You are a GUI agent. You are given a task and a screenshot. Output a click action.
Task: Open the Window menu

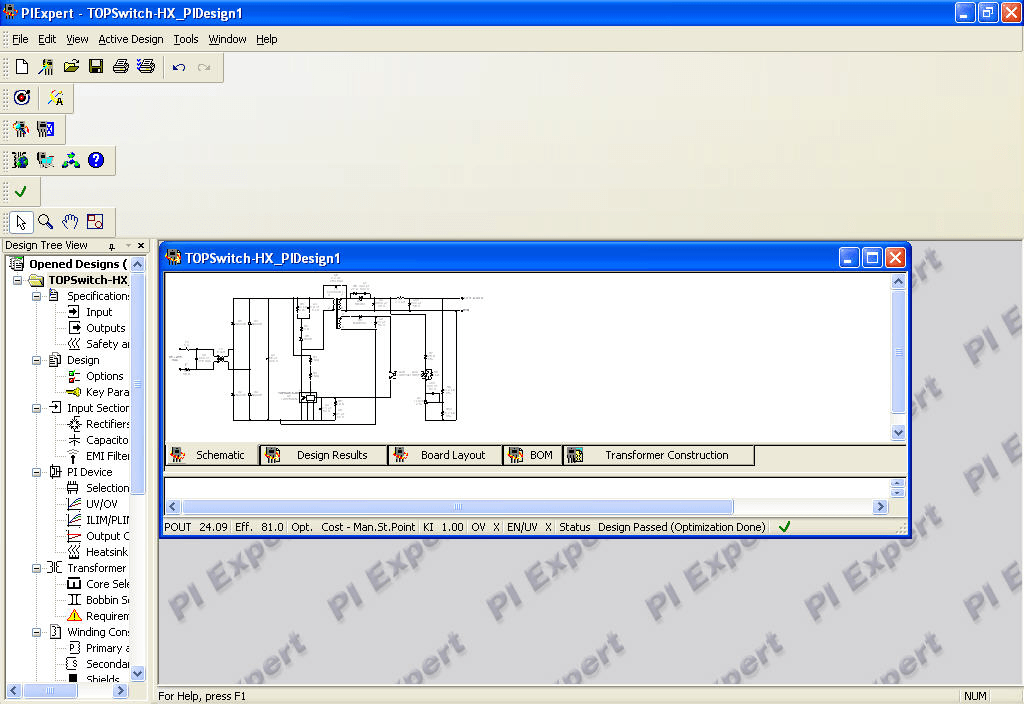point(227,39)
